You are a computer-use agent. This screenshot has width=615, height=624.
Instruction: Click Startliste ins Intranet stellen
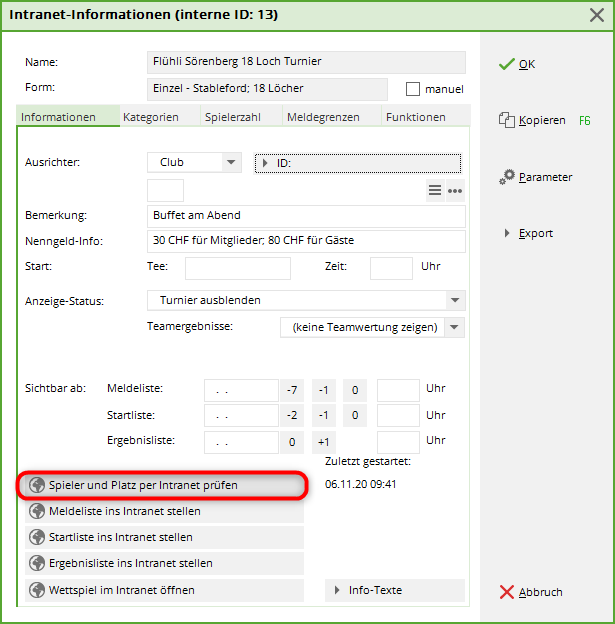164,537
